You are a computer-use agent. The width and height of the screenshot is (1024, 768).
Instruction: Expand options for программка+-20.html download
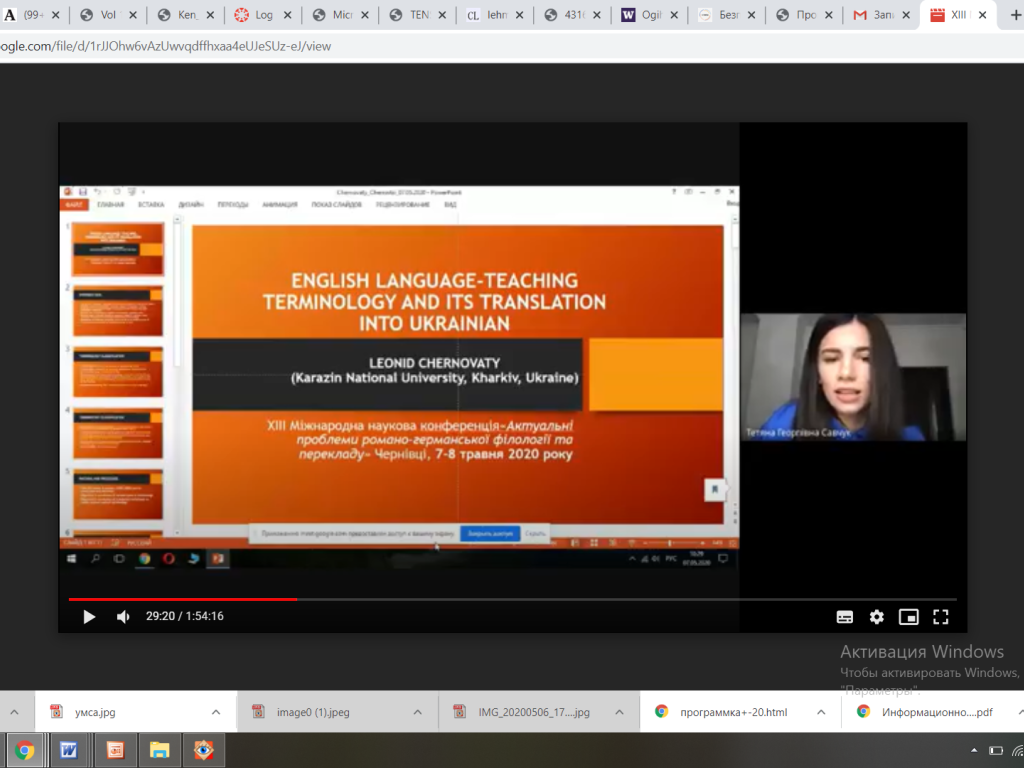(x=821, y=712)
